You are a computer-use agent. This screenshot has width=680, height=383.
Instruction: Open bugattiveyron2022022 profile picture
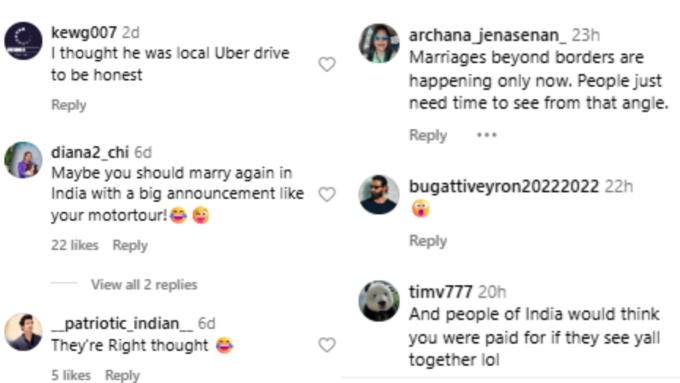pos(379,194)
